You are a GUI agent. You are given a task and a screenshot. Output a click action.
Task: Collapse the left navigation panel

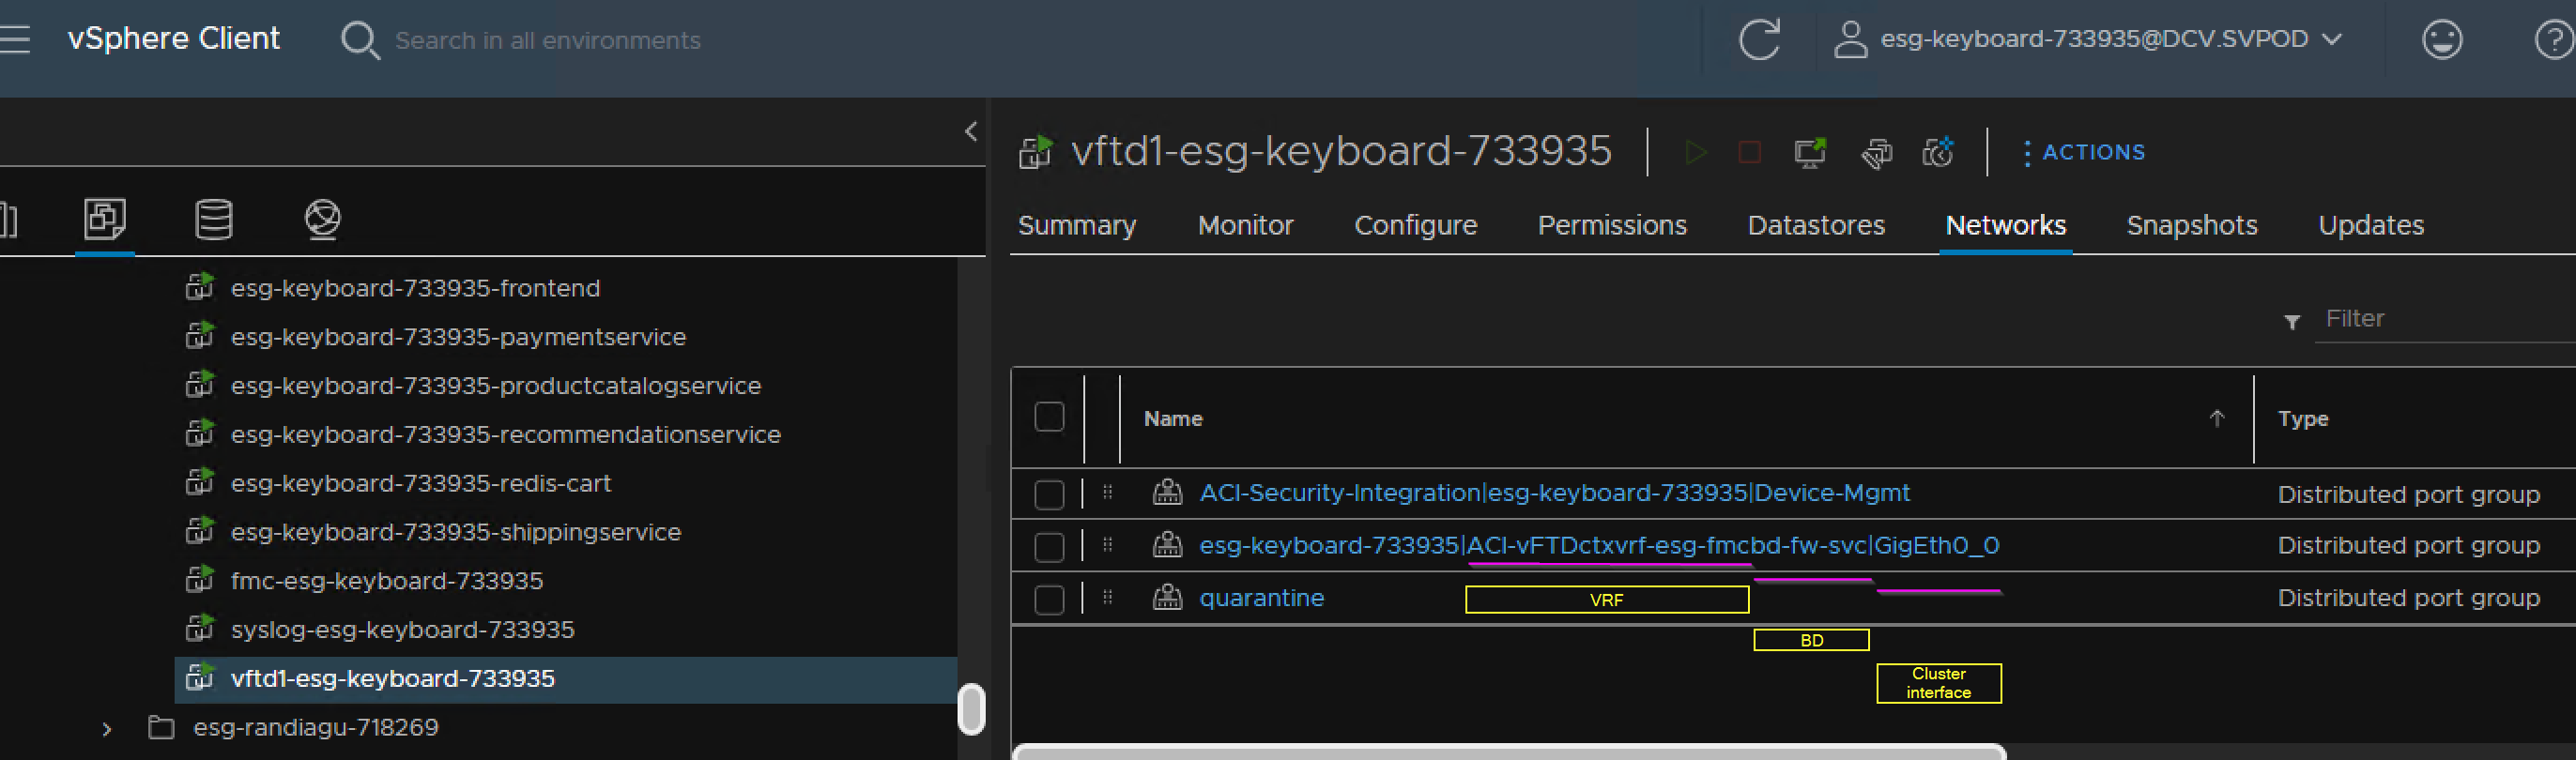(x=970, y=131)
